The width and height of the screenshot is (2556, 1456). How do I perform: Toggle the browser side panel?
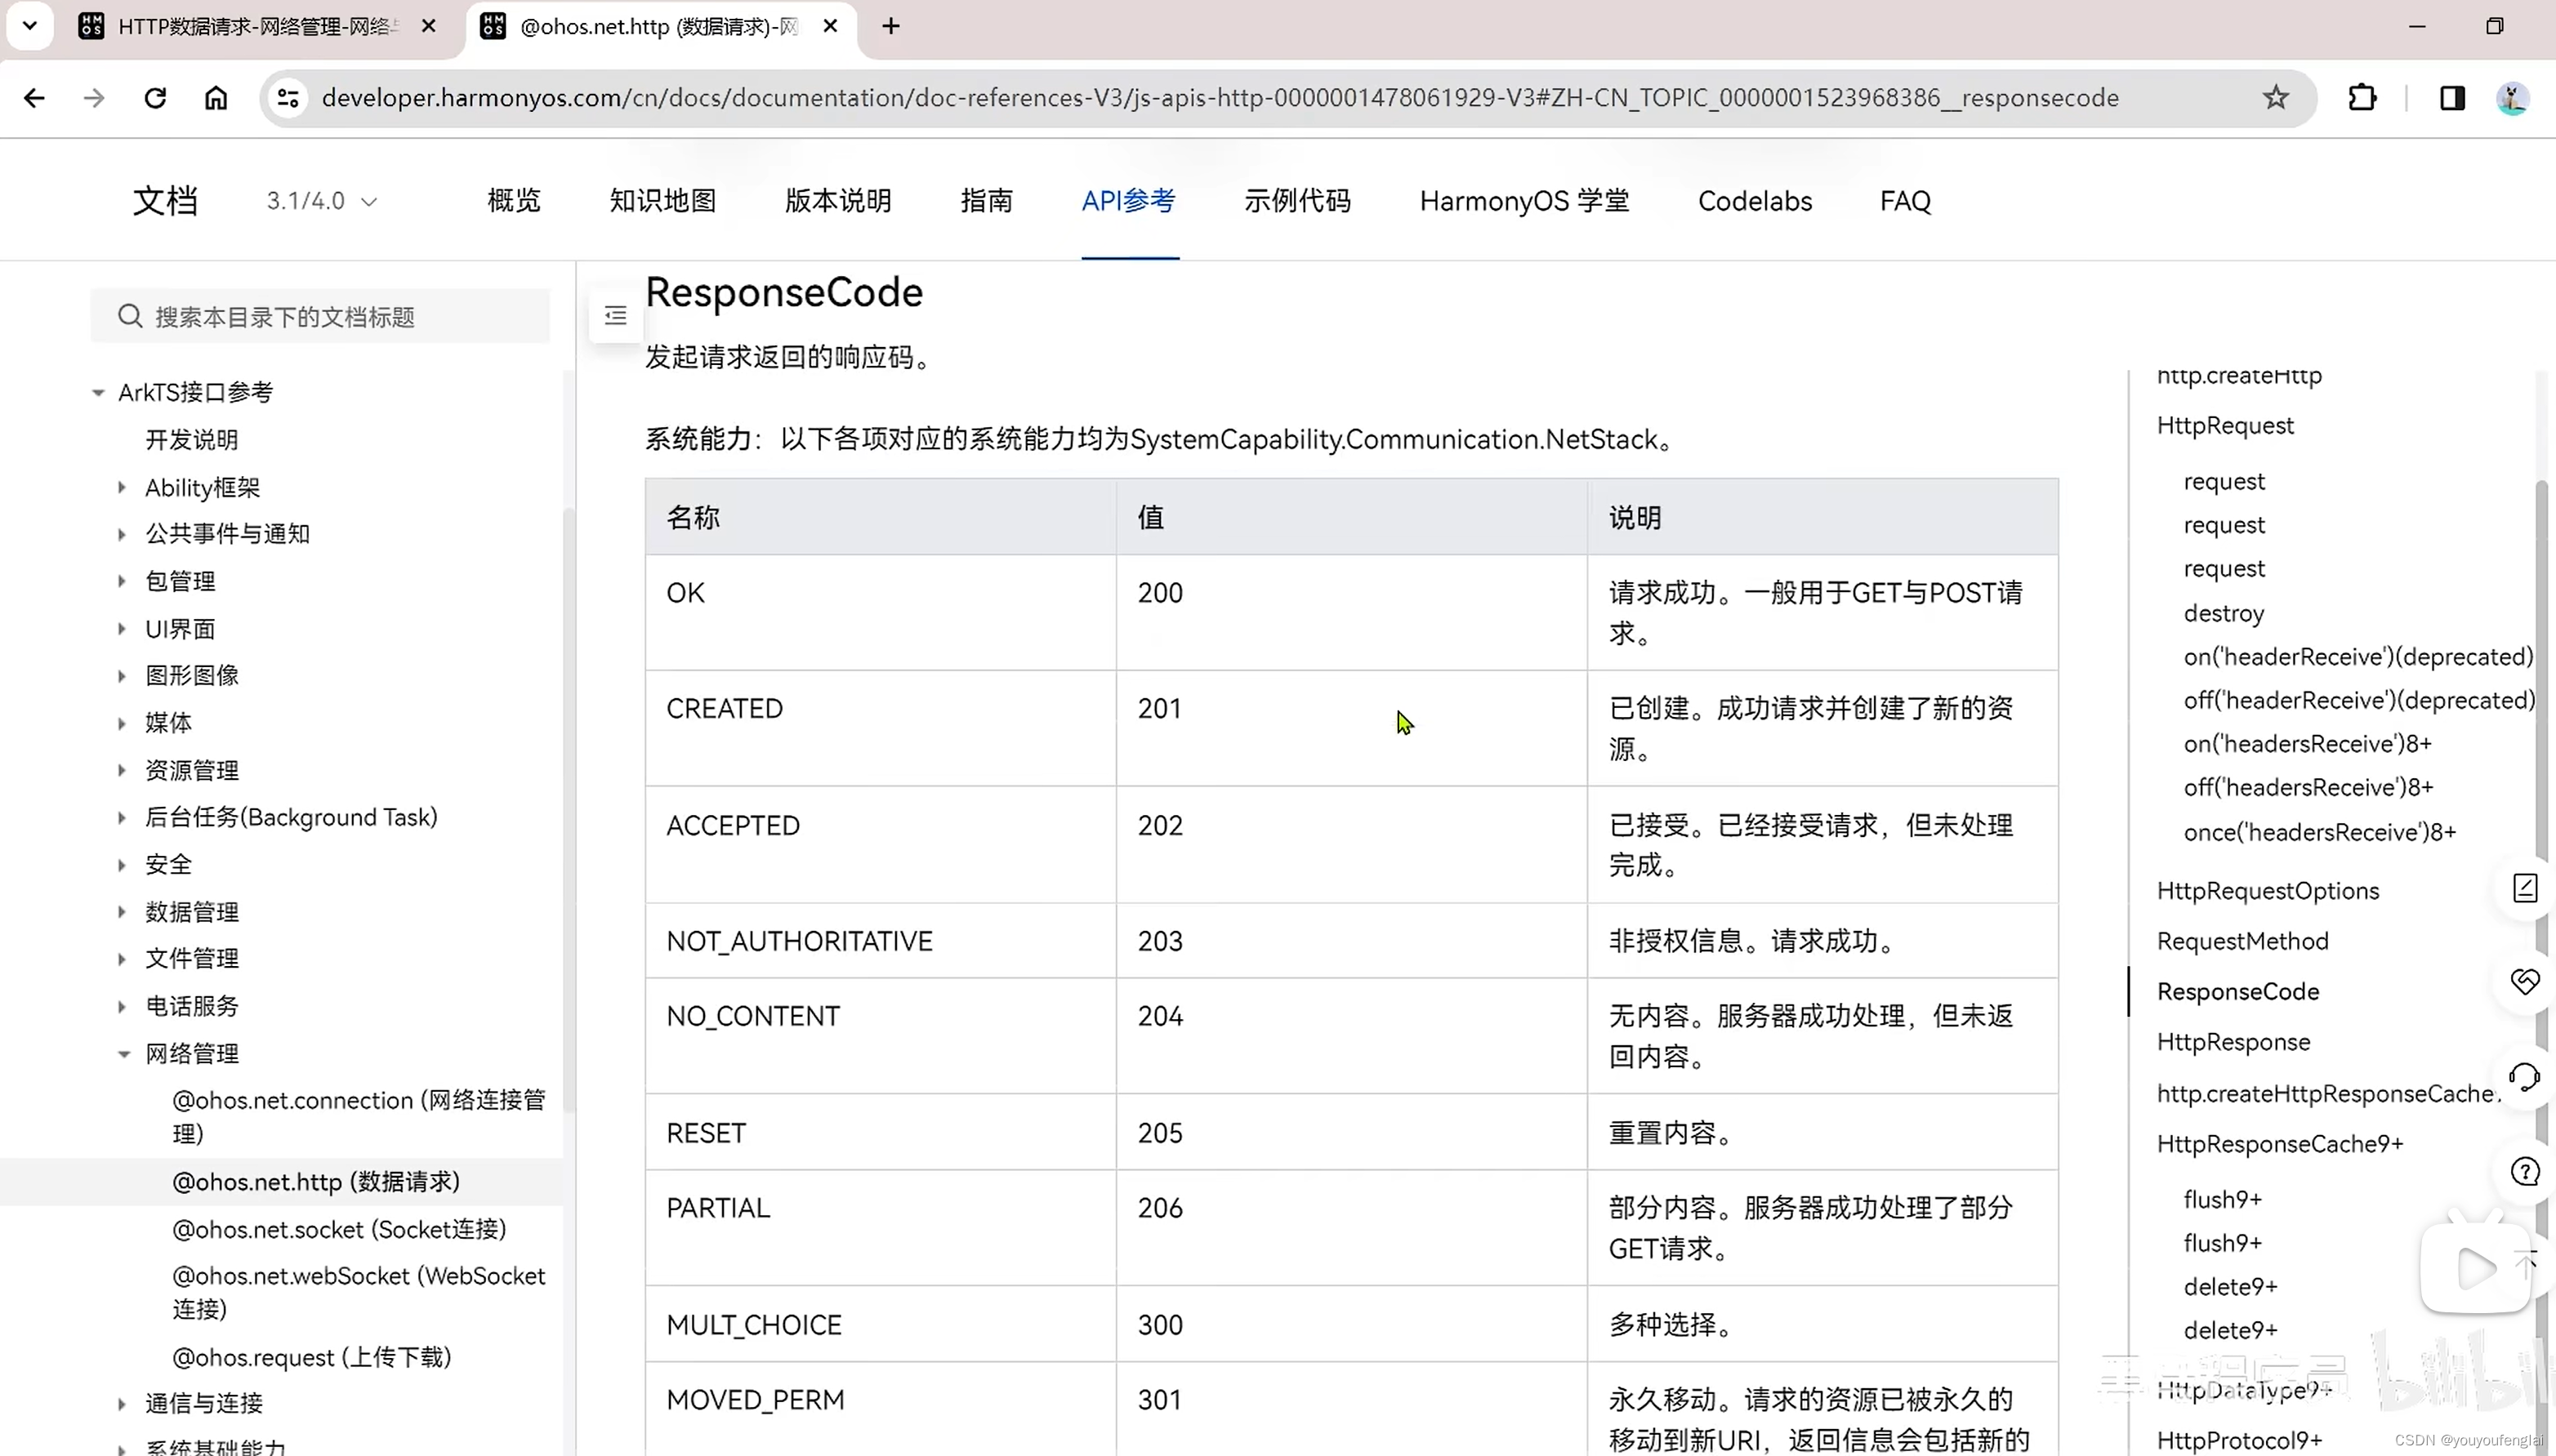(x=2452, y=98)
